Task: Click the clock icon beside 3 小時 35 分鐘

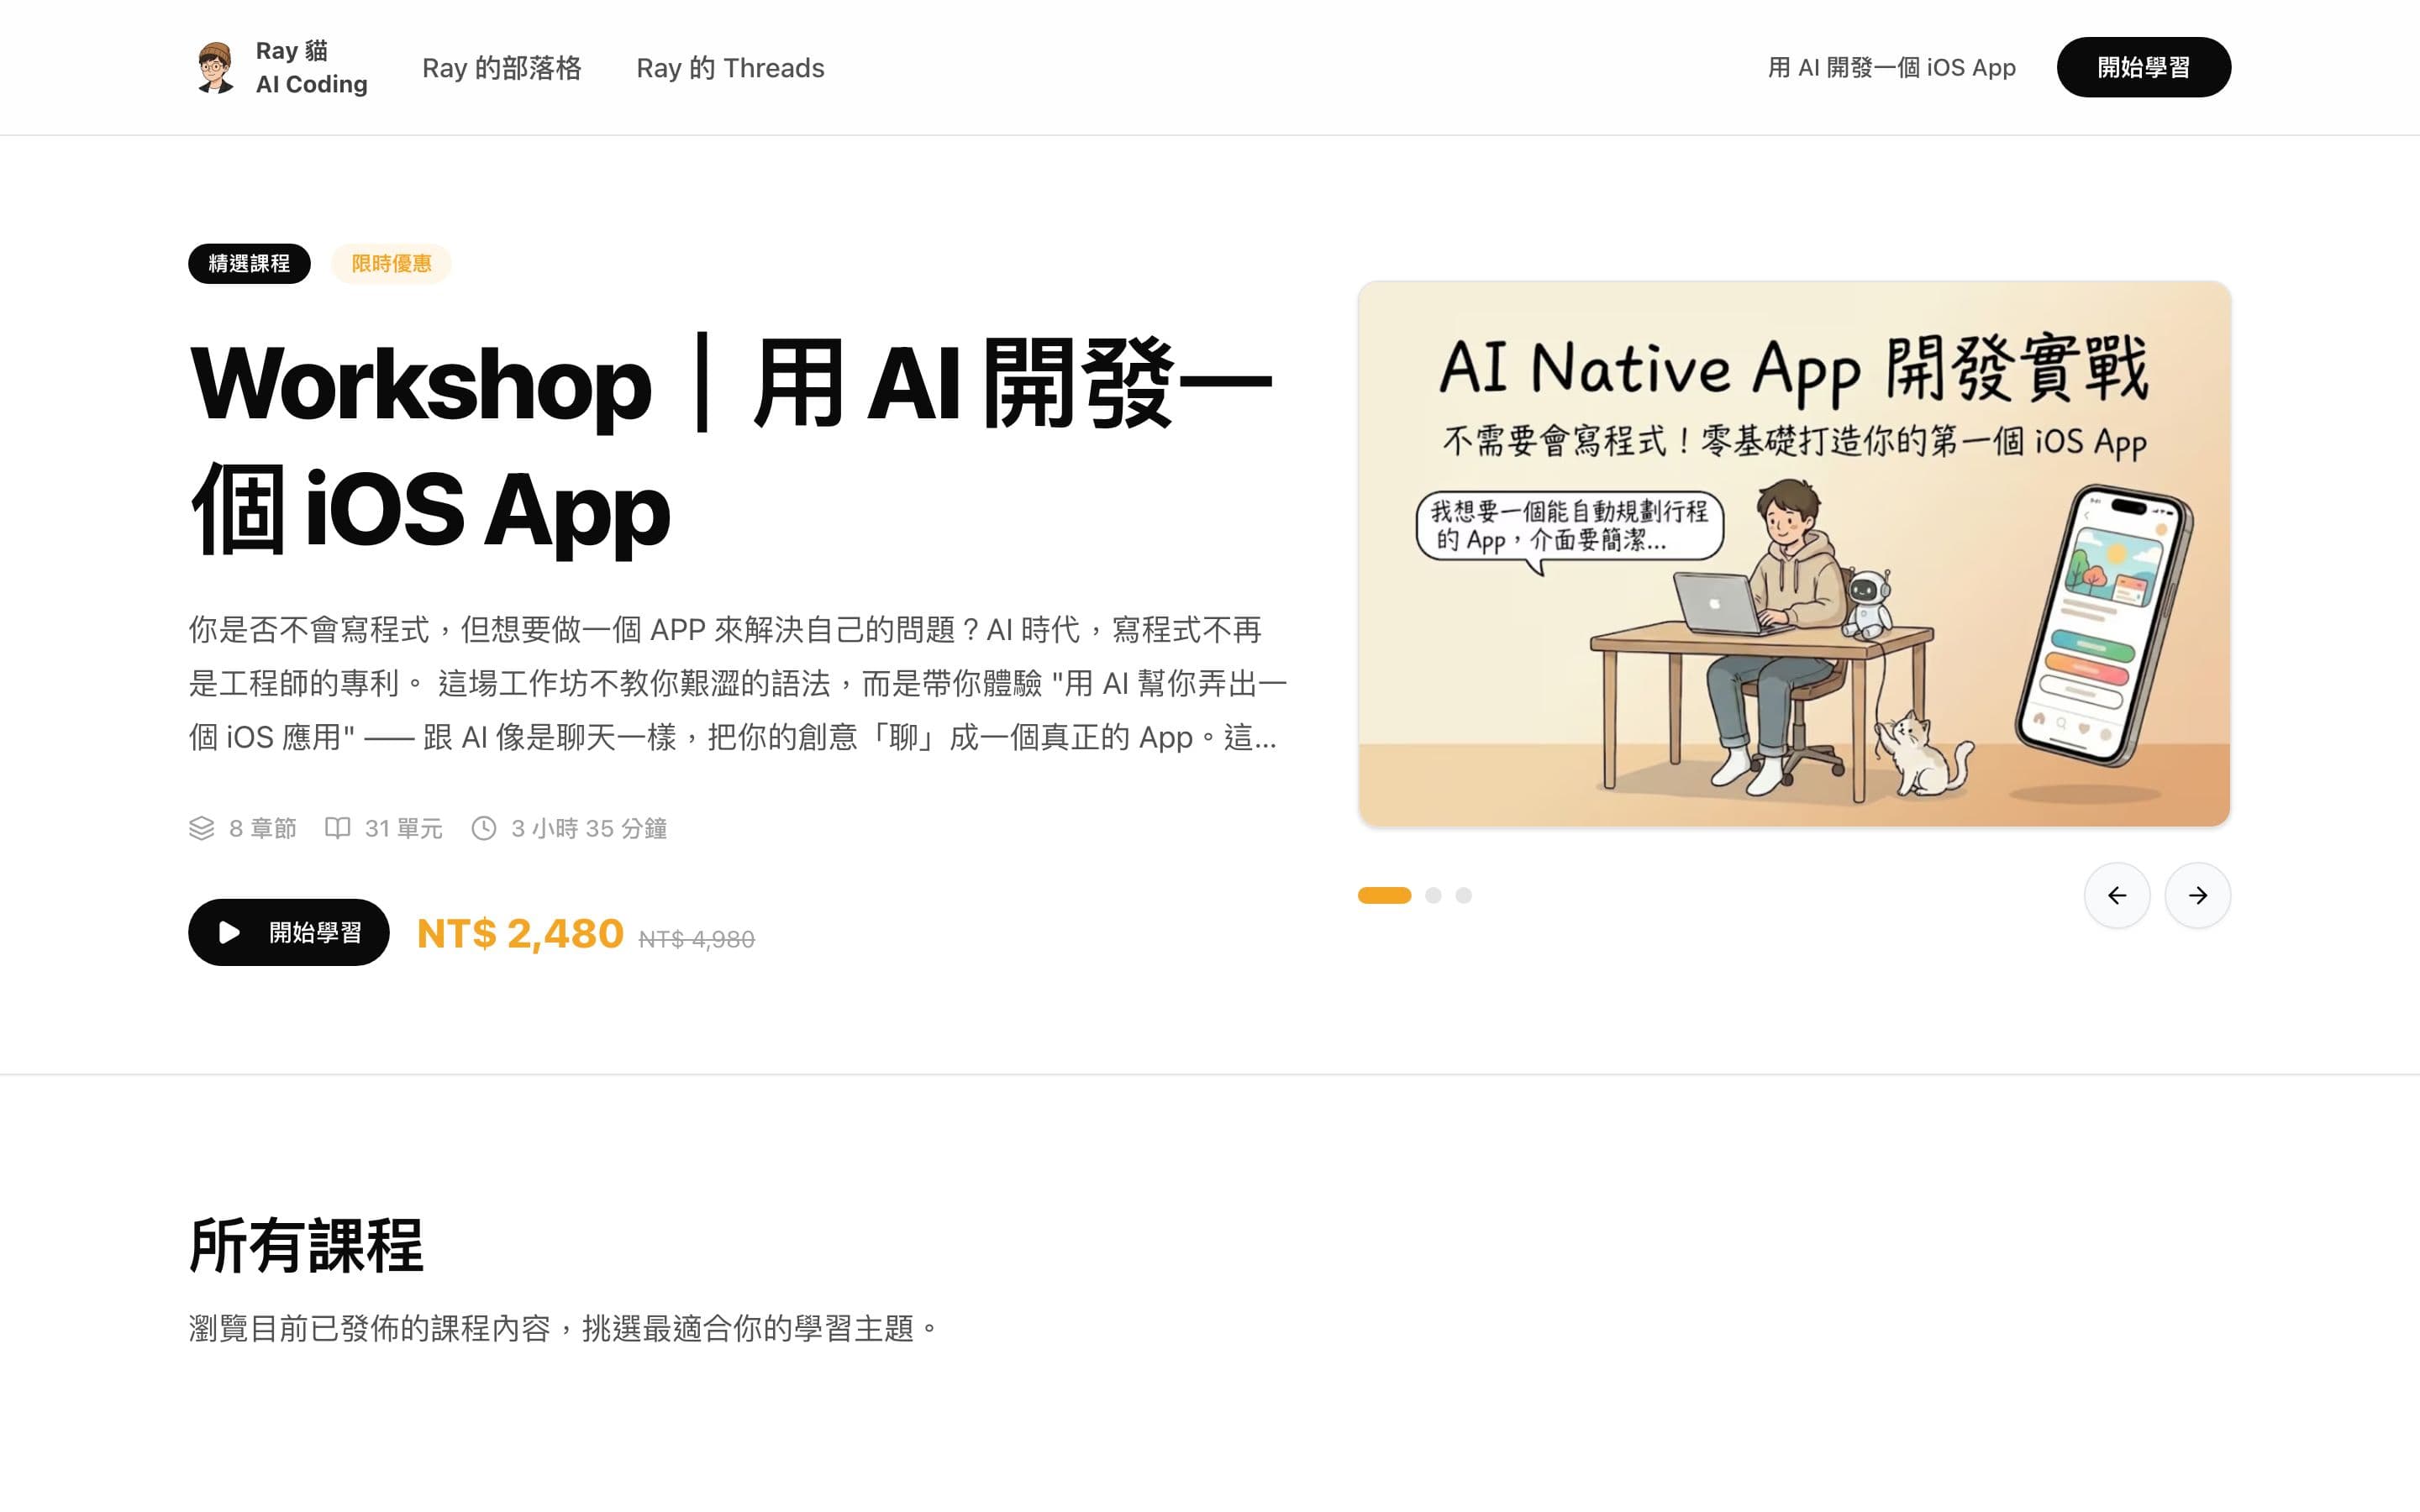Action: (484, 828)
